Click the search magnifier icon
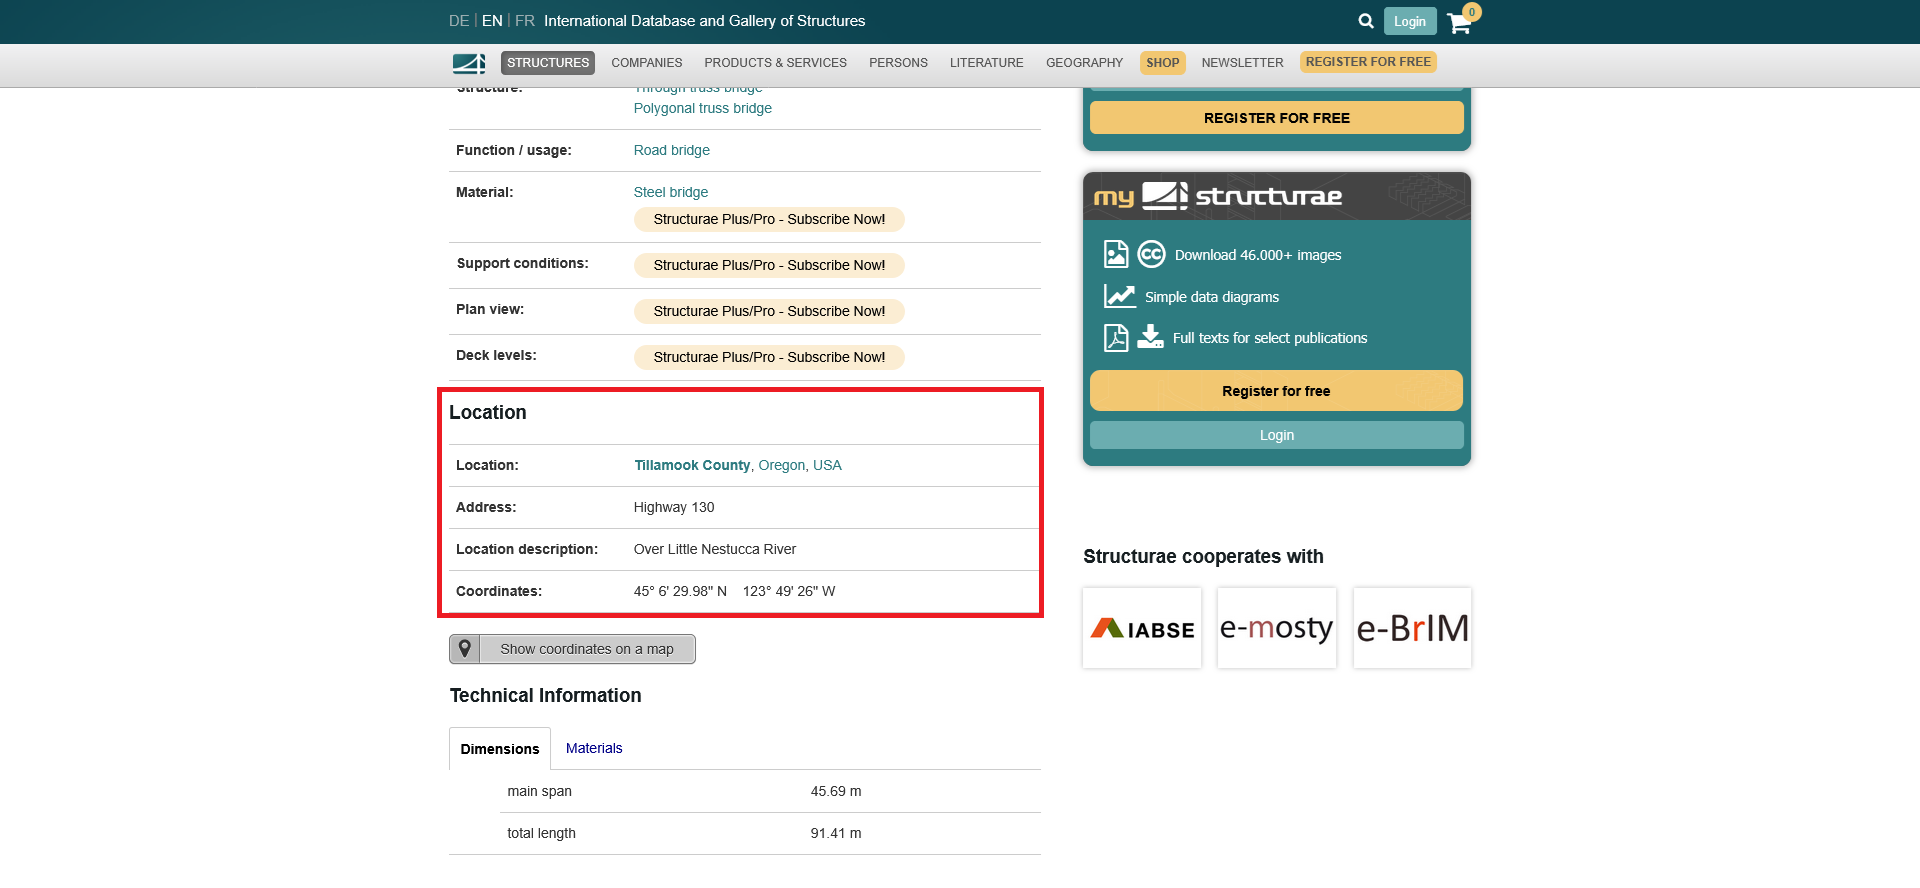The width and height of the screenshot is (1920, 888). pos(1365,21)
